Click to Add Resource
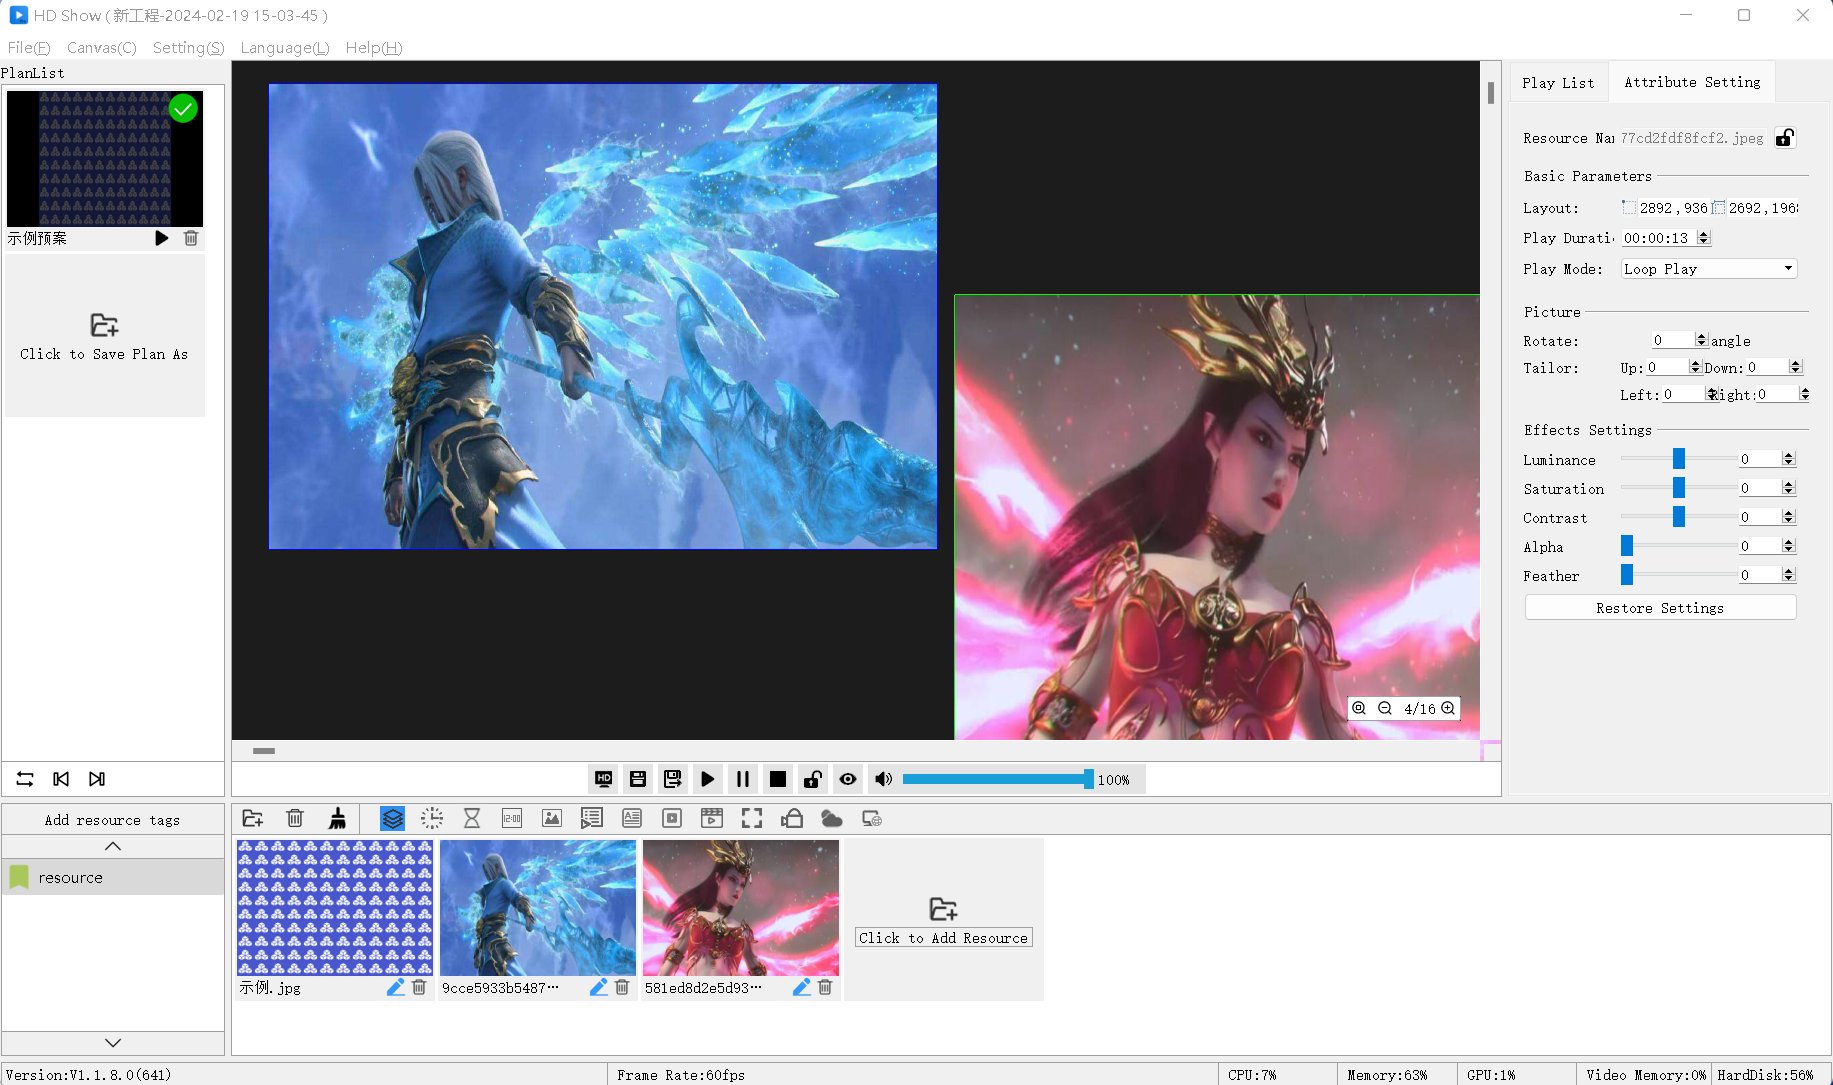This screenshot has width=1833, height=1085. click(943, 920)
